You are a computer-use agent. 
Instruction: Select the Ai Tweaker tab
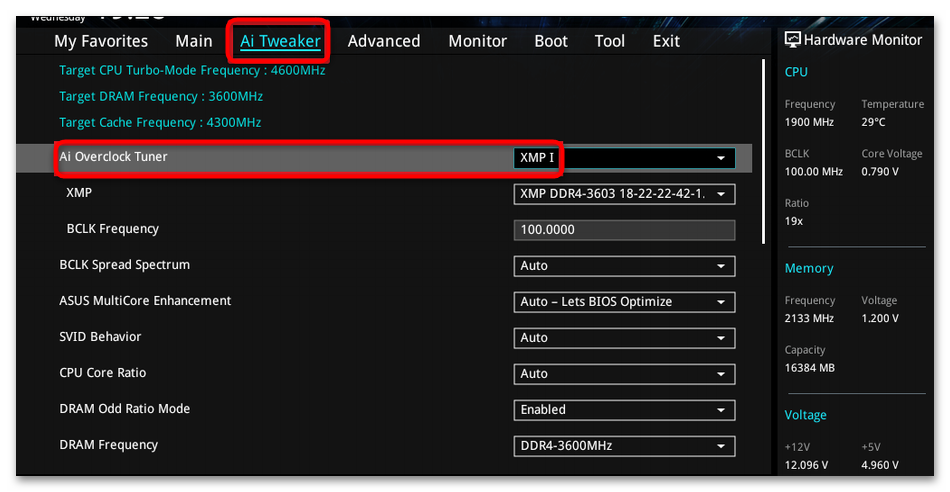point(280,41)
